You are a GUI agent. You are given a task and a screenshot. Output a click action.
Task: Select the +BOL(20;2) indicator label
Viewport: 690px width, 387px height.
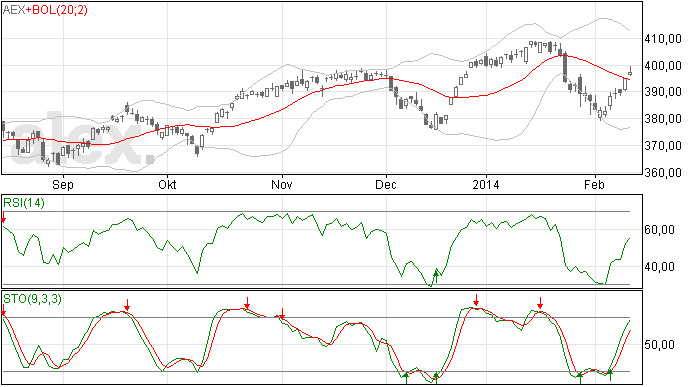(x=57, y=10)
